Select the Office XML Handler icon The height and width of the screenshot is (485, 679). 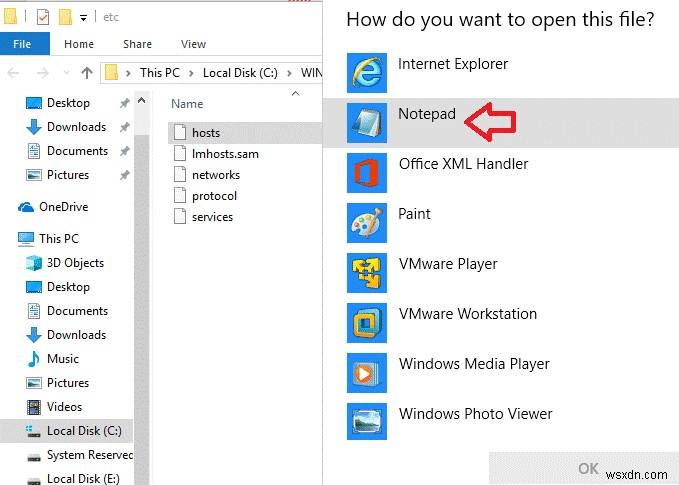click(x=367, y=173)
